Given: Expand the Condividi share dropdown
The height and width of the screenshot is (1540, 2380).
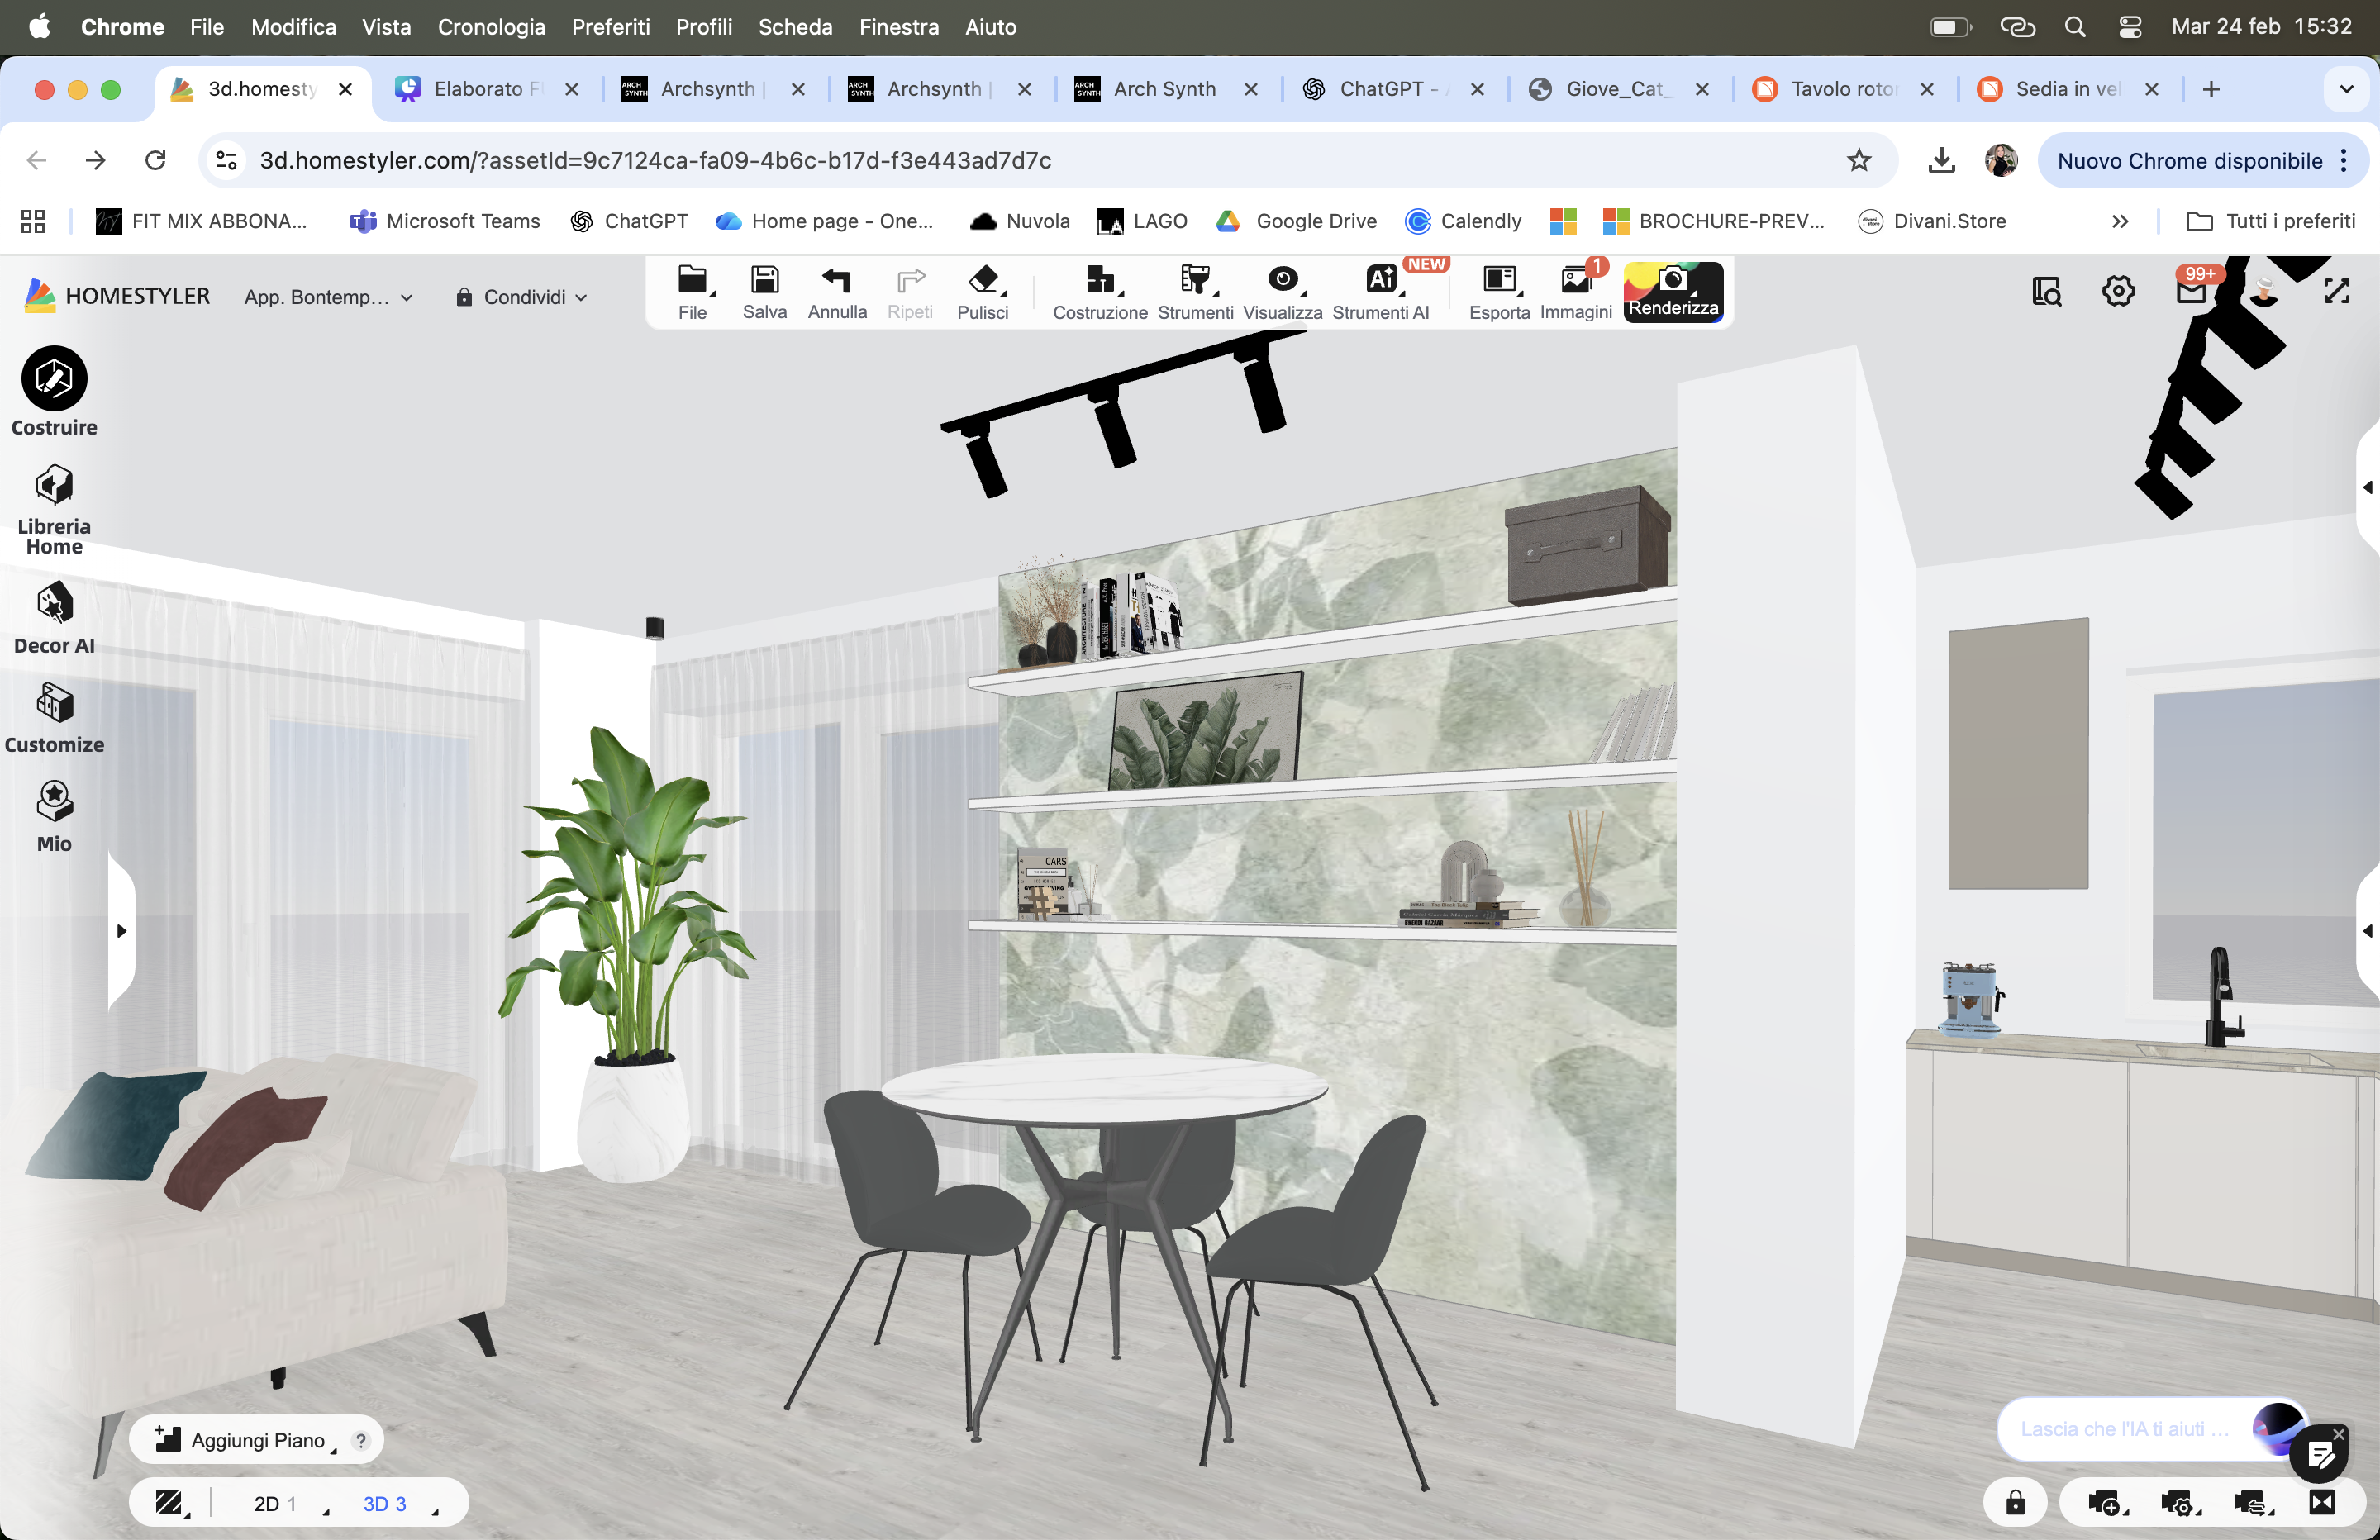Looking at the screenshot, I should coord(522,297).
